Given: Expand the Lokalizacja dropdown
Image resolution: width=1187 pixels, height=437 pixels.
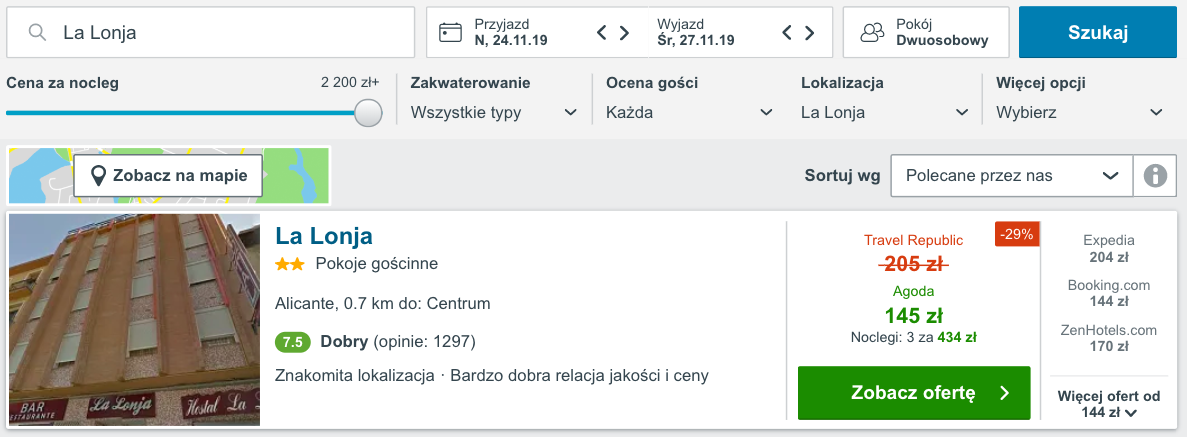Looking at the screenshot, I should coord(885,113).
